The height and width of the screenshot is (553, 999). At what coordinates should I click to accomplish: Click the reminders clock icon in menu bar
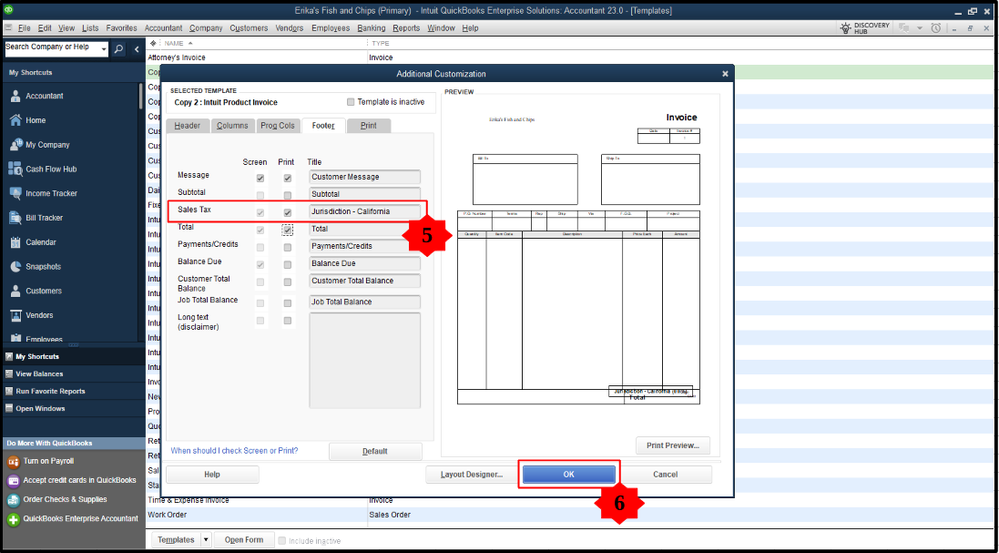coord(935,28)
